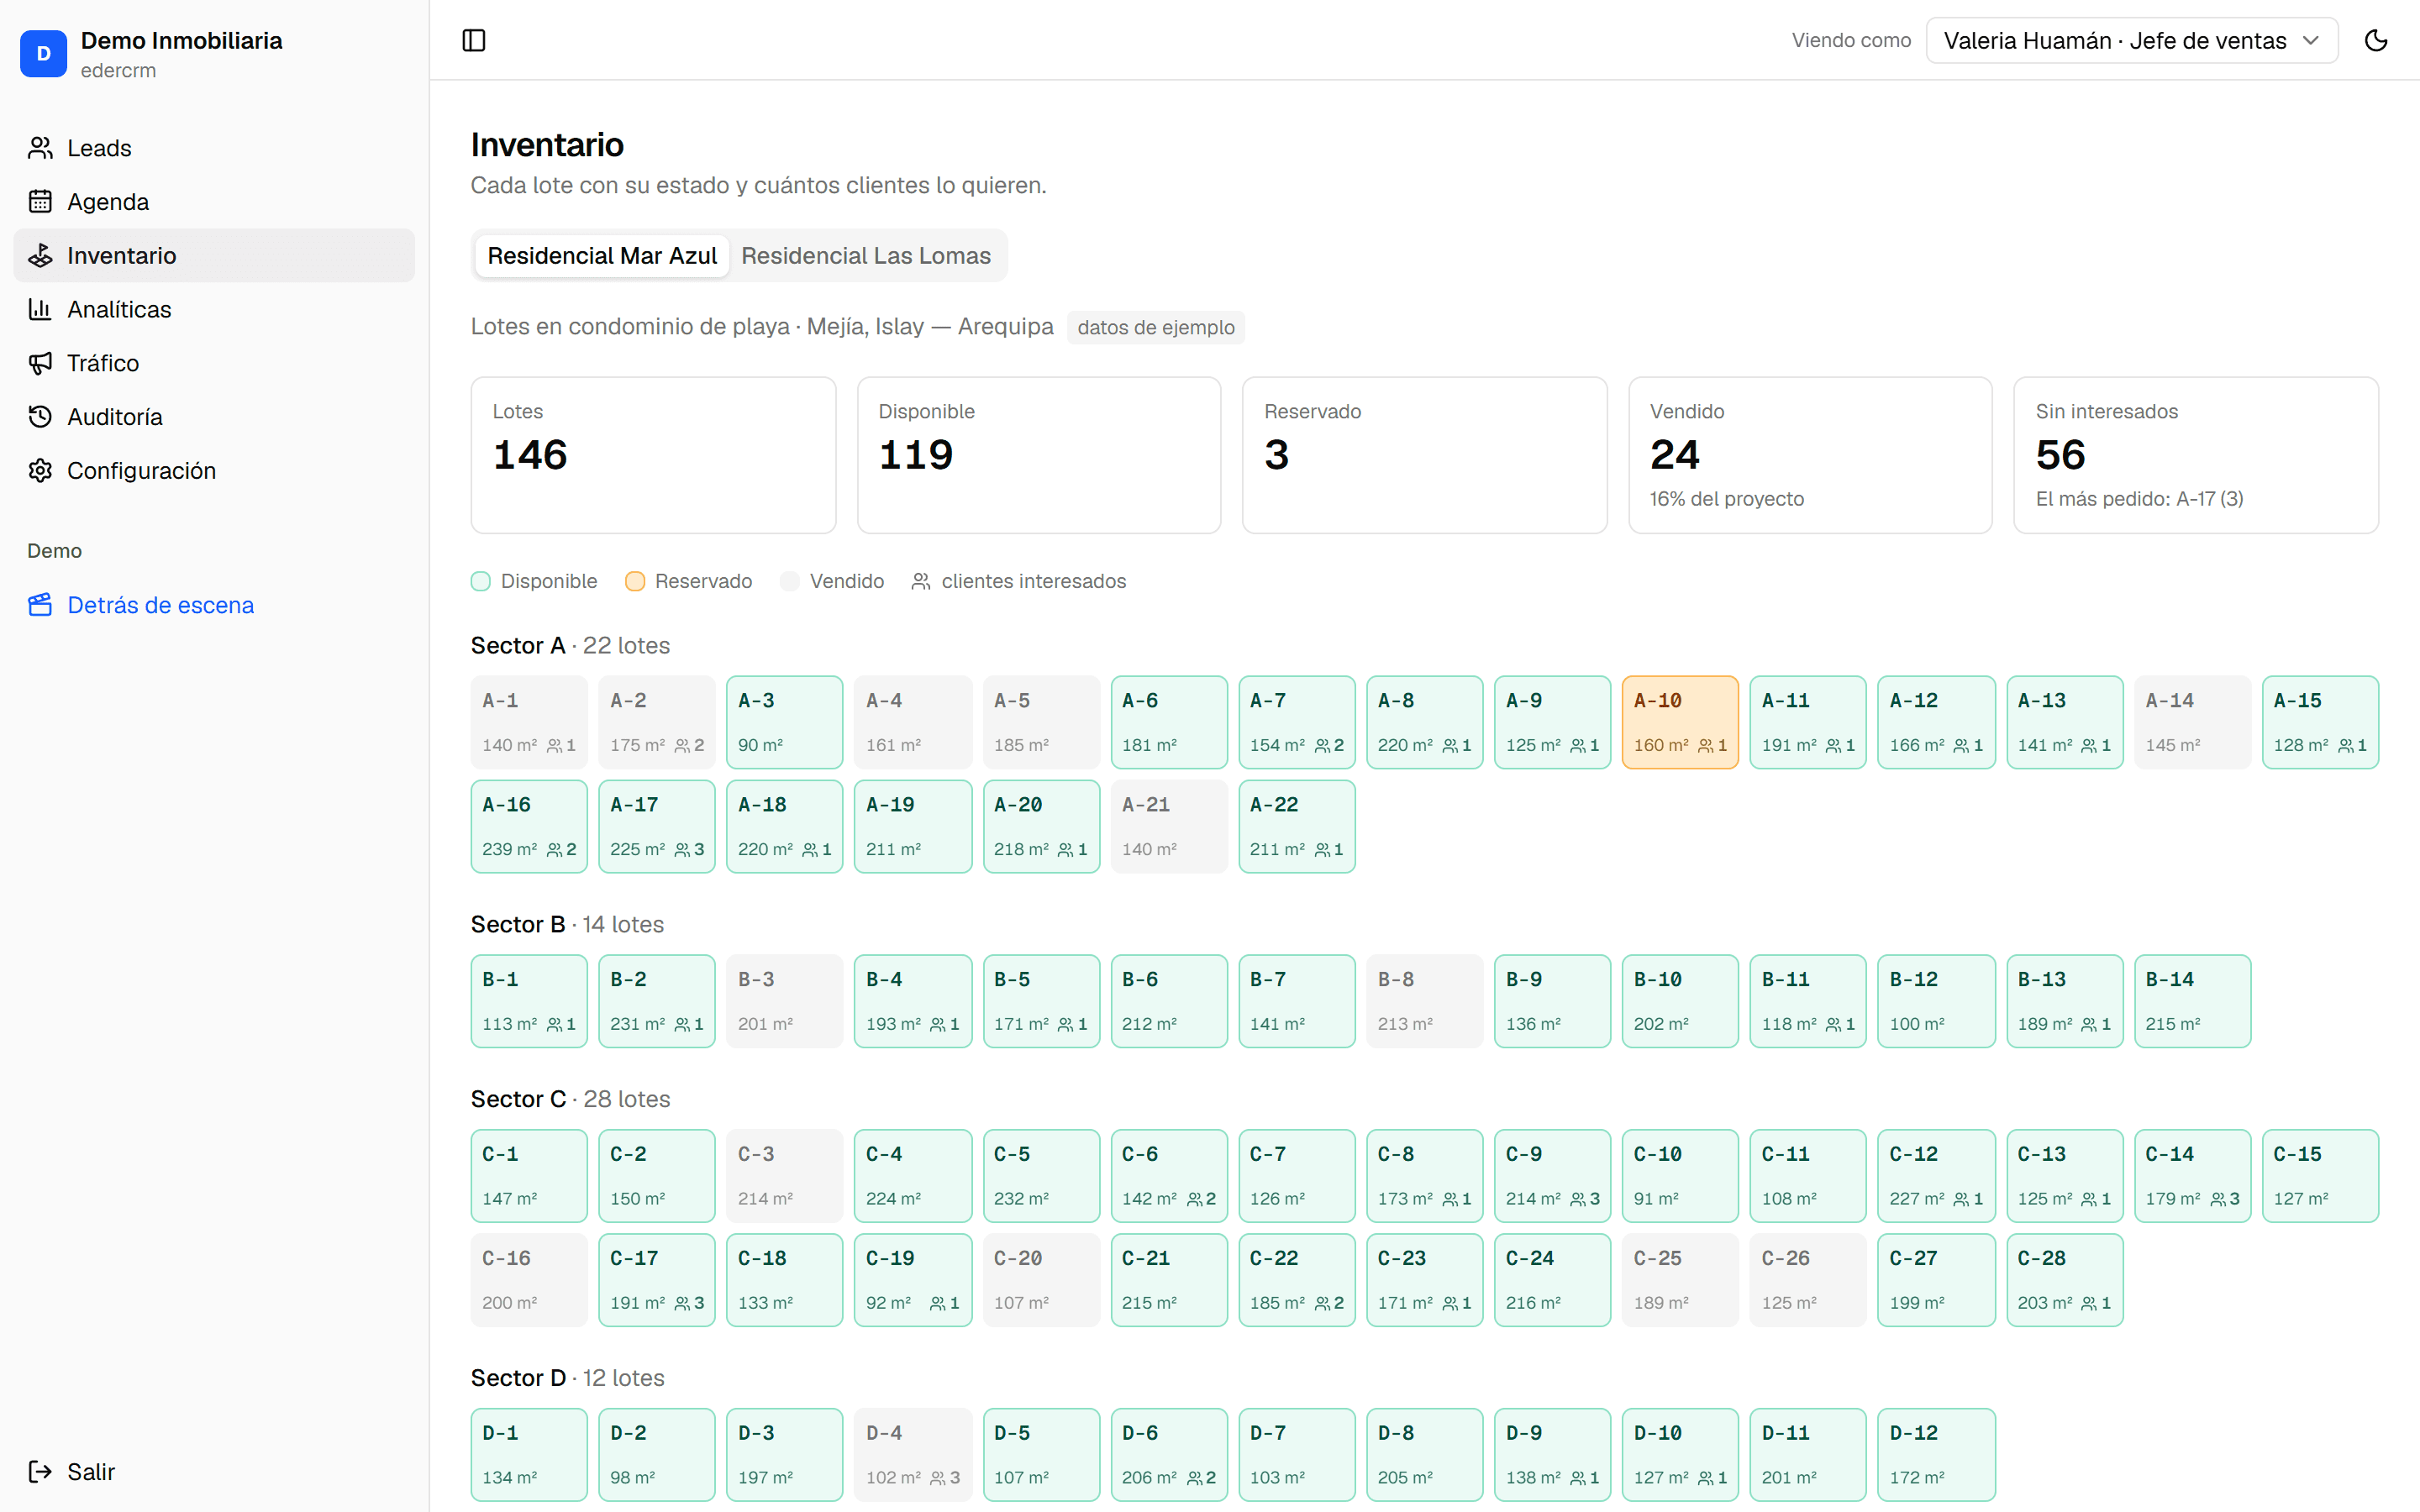Open reserved lot A-10 card

tap(1680, 722)
